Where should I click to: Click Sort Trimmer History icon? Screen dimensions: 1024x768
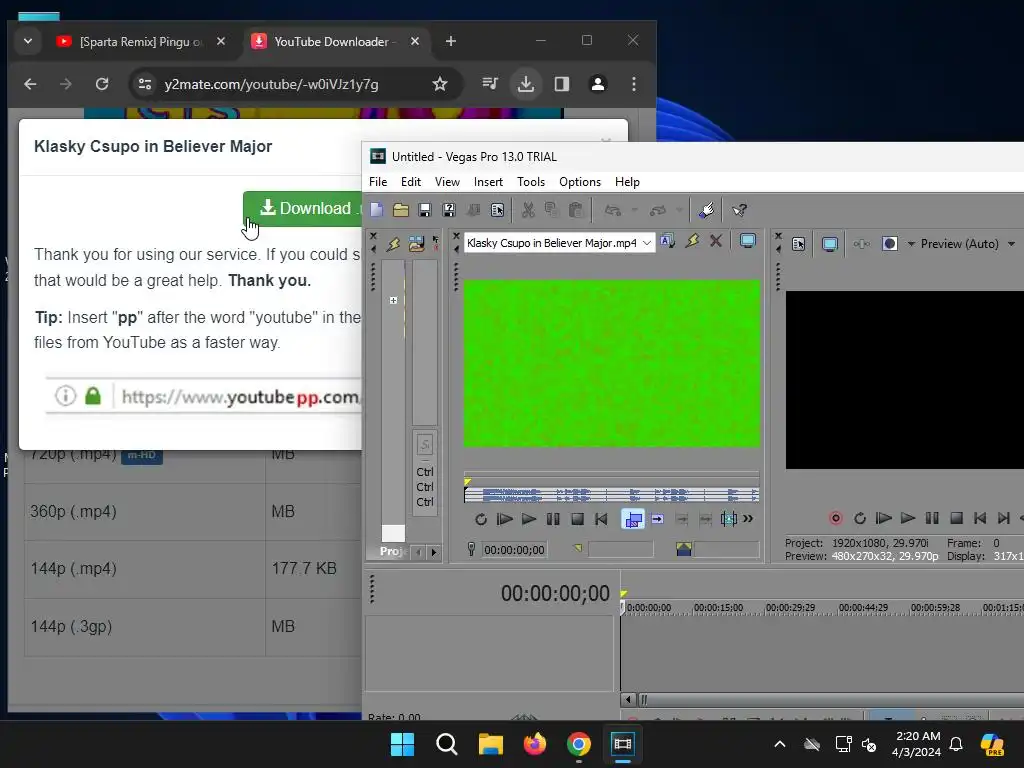(x=667, y=242)
